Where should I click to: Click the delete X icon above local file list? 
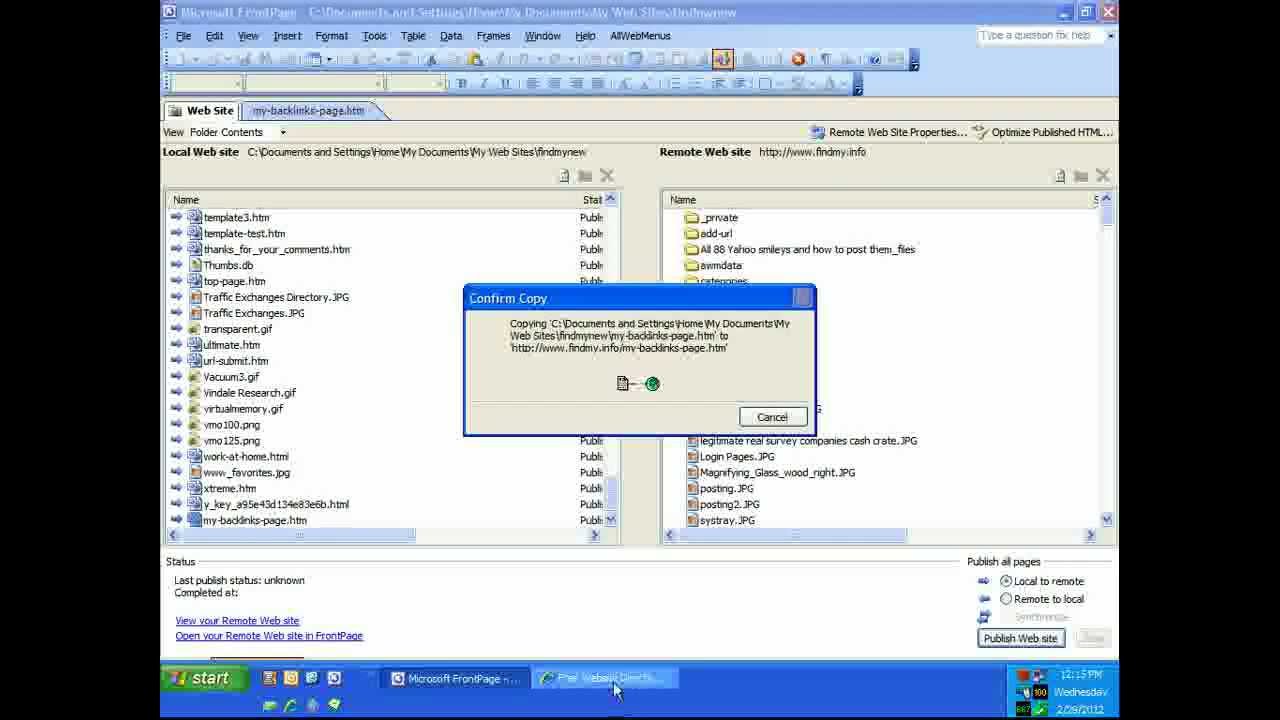[607, 176]
